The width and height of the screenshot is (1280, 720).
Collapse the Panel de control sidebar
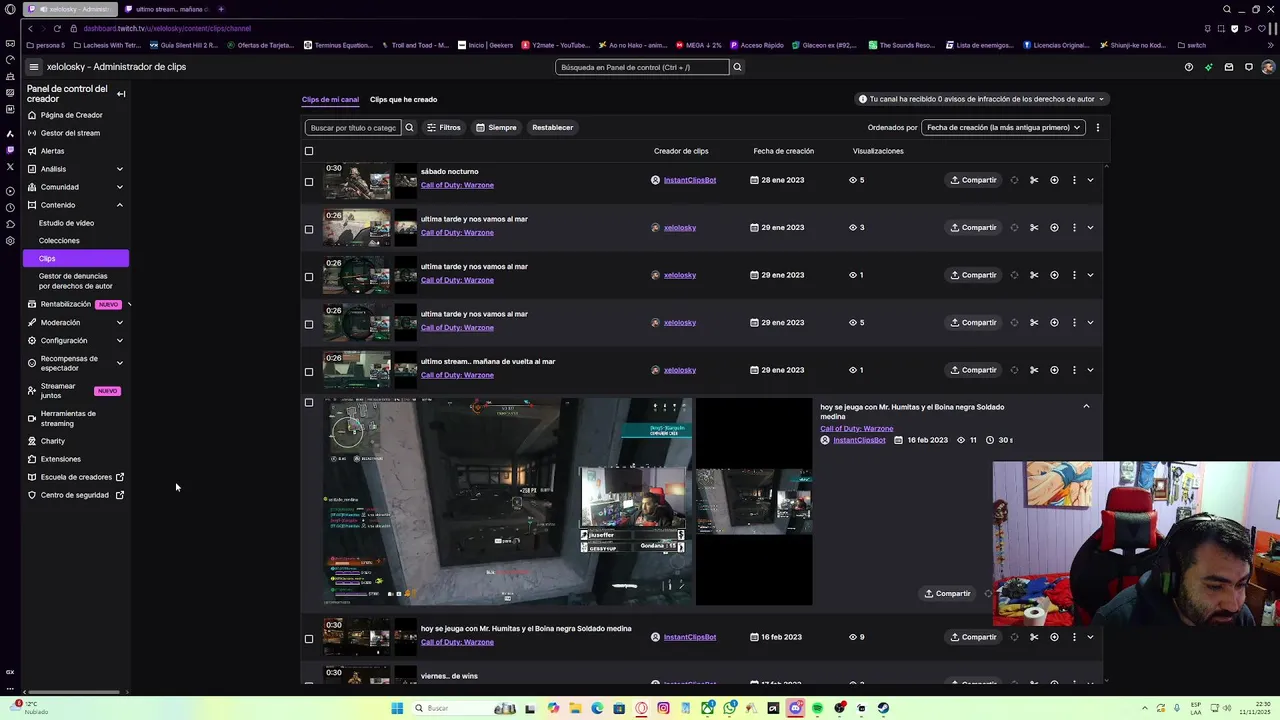click(121, 94)
